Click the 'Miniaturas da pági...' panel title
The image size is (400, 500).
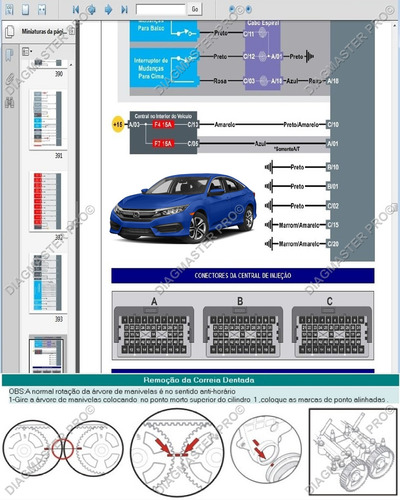point(44,31)
